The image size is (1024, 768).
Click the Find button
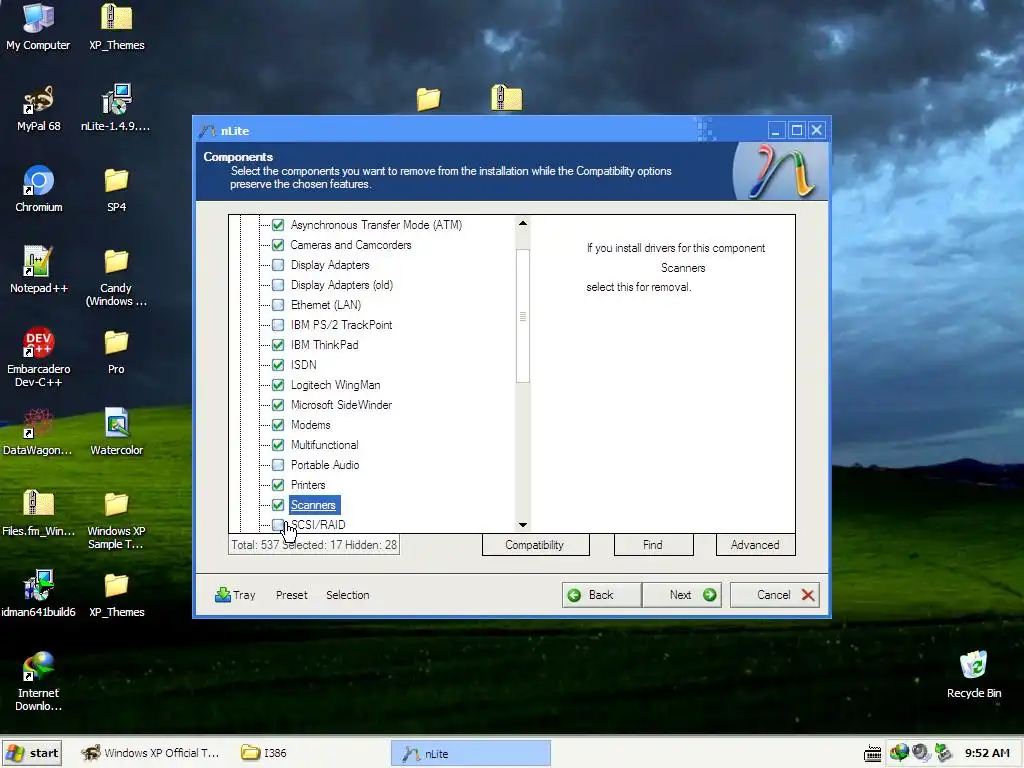tap(654, 545)
